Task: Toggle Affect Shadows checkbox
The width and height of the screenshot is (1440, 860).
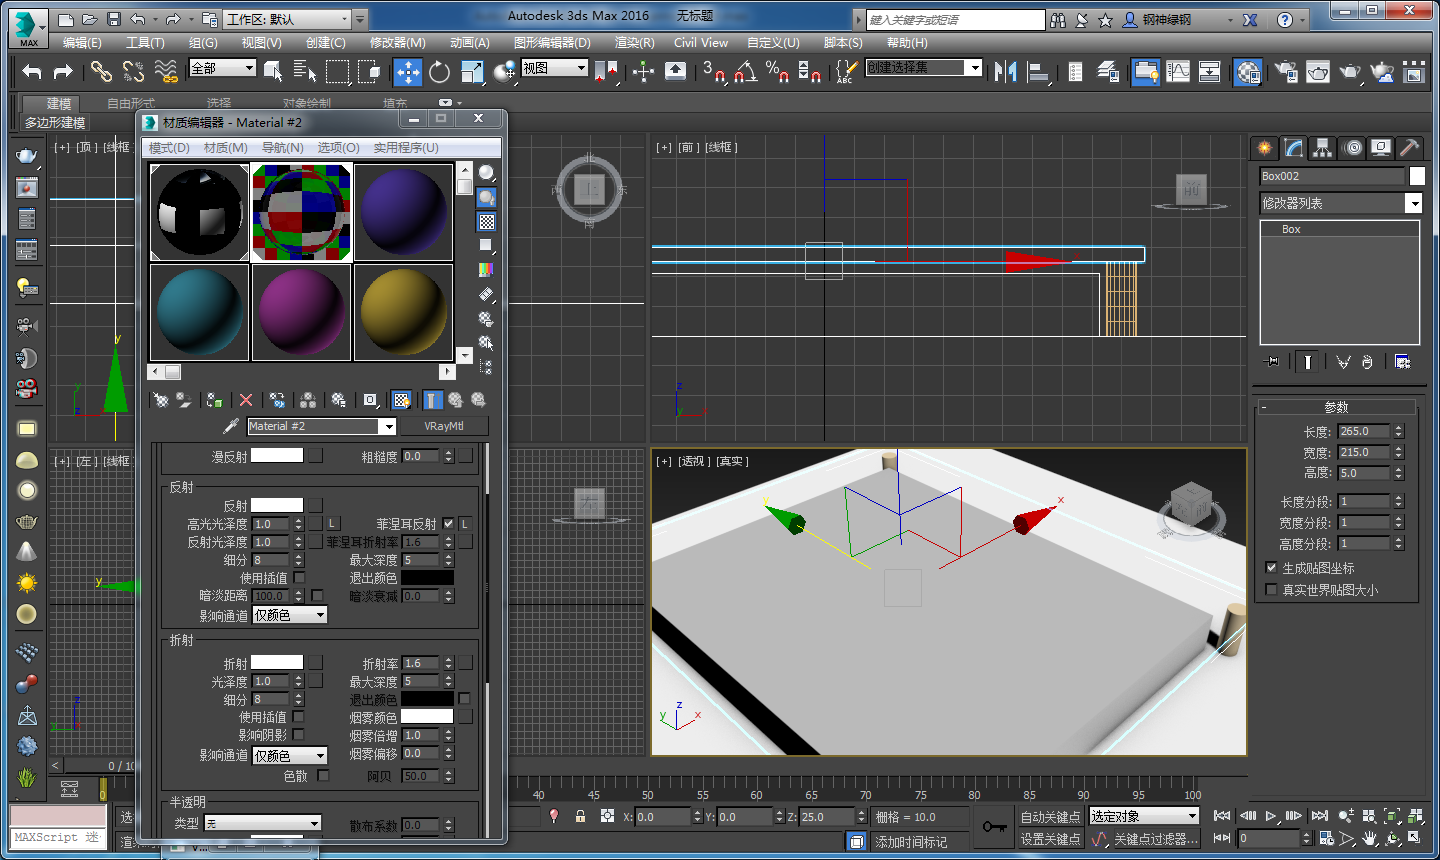Action: point(299,734)
